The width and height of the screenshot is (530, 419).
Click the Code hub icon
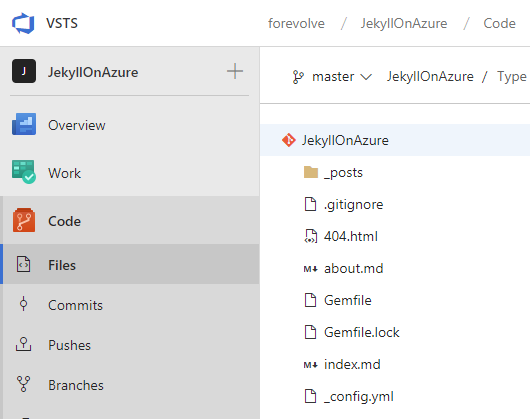point(24,220)
